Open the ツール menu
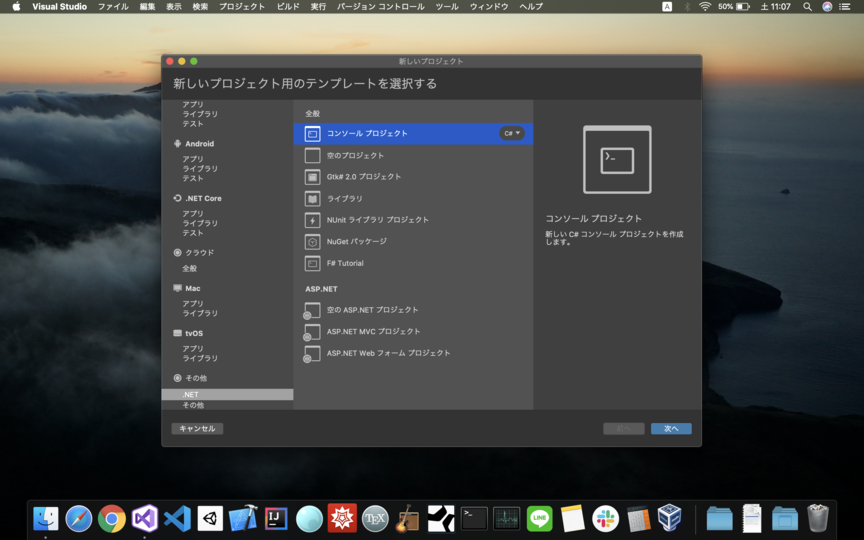This screenshot has width=864, height=540. [447, 7]
